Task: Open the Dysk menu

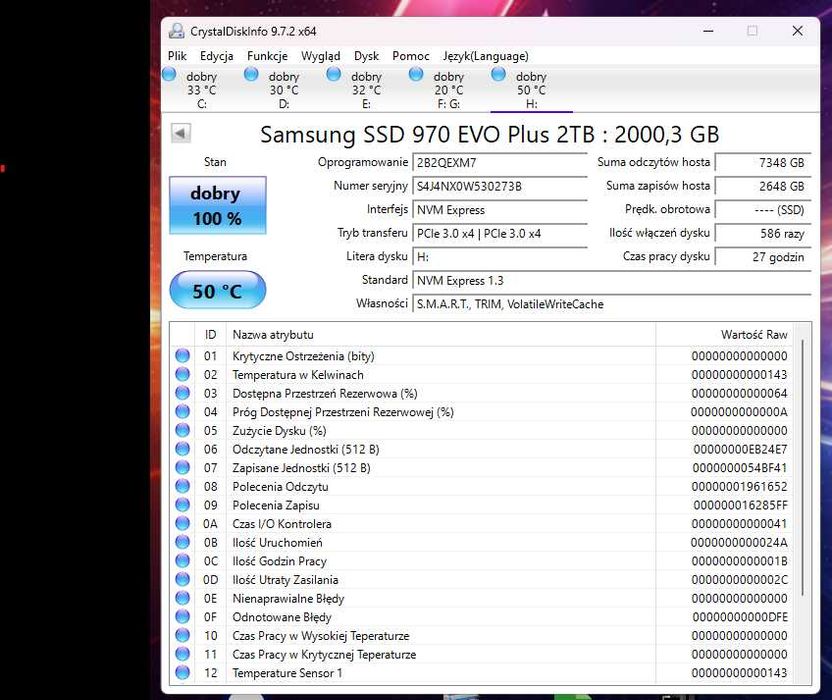Action: pos(366,56)
